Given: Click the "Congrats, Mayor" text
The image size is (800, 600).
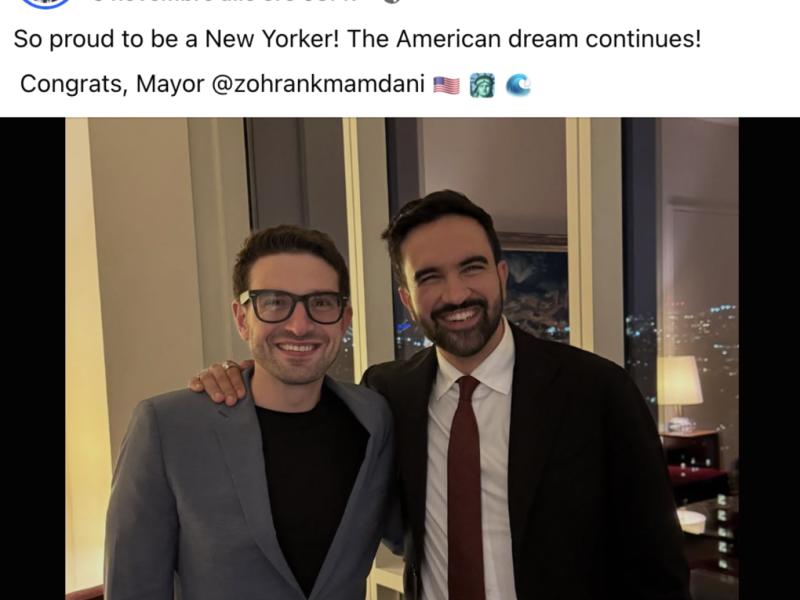Looking at the screenshot, I should [112, 84].
